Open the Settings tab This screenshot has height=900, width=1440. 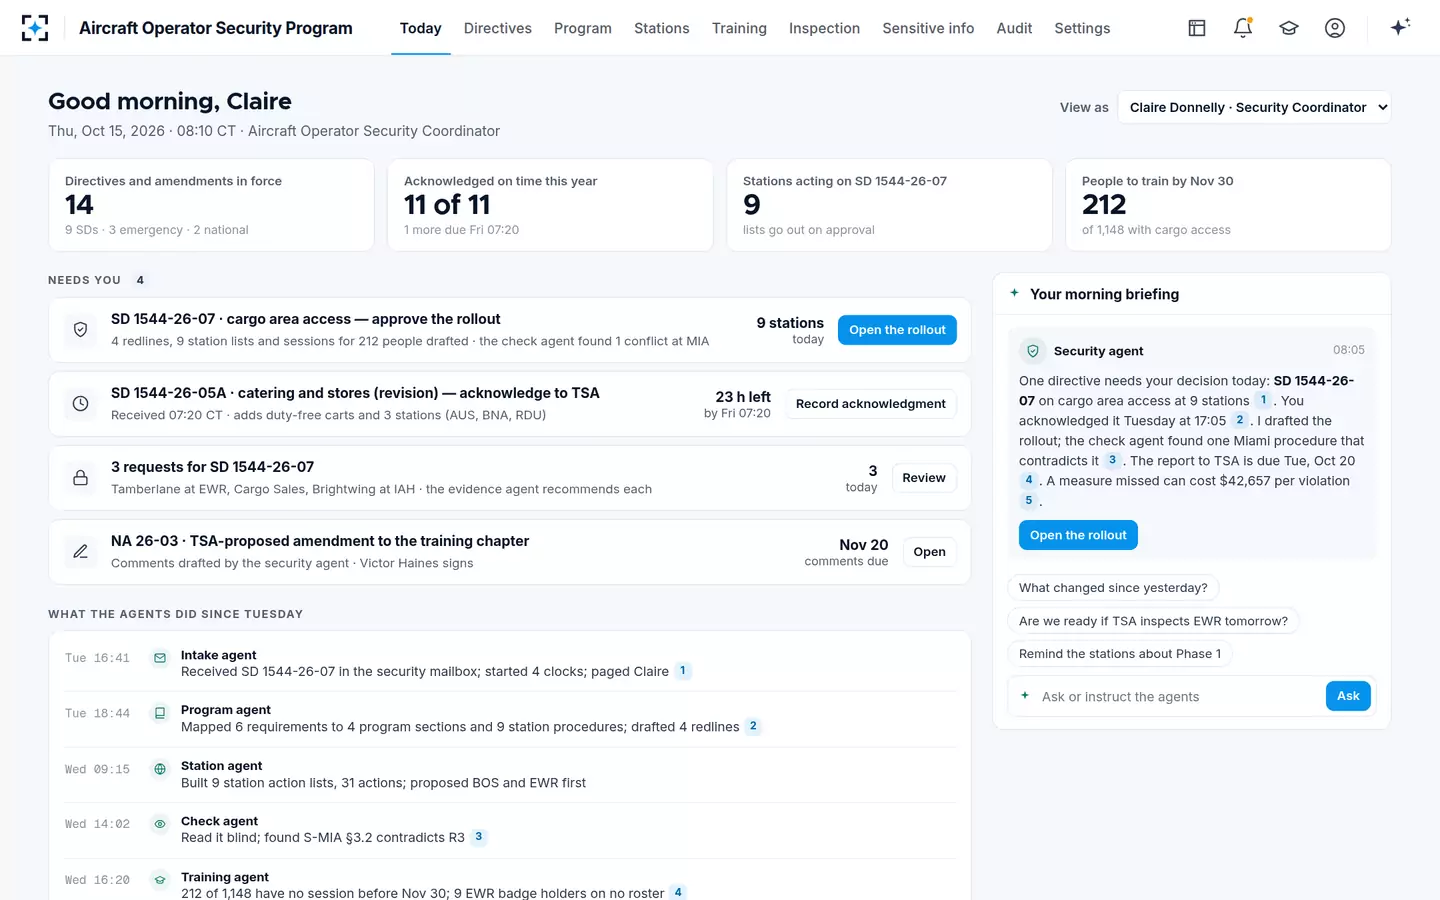point(1082,28)
